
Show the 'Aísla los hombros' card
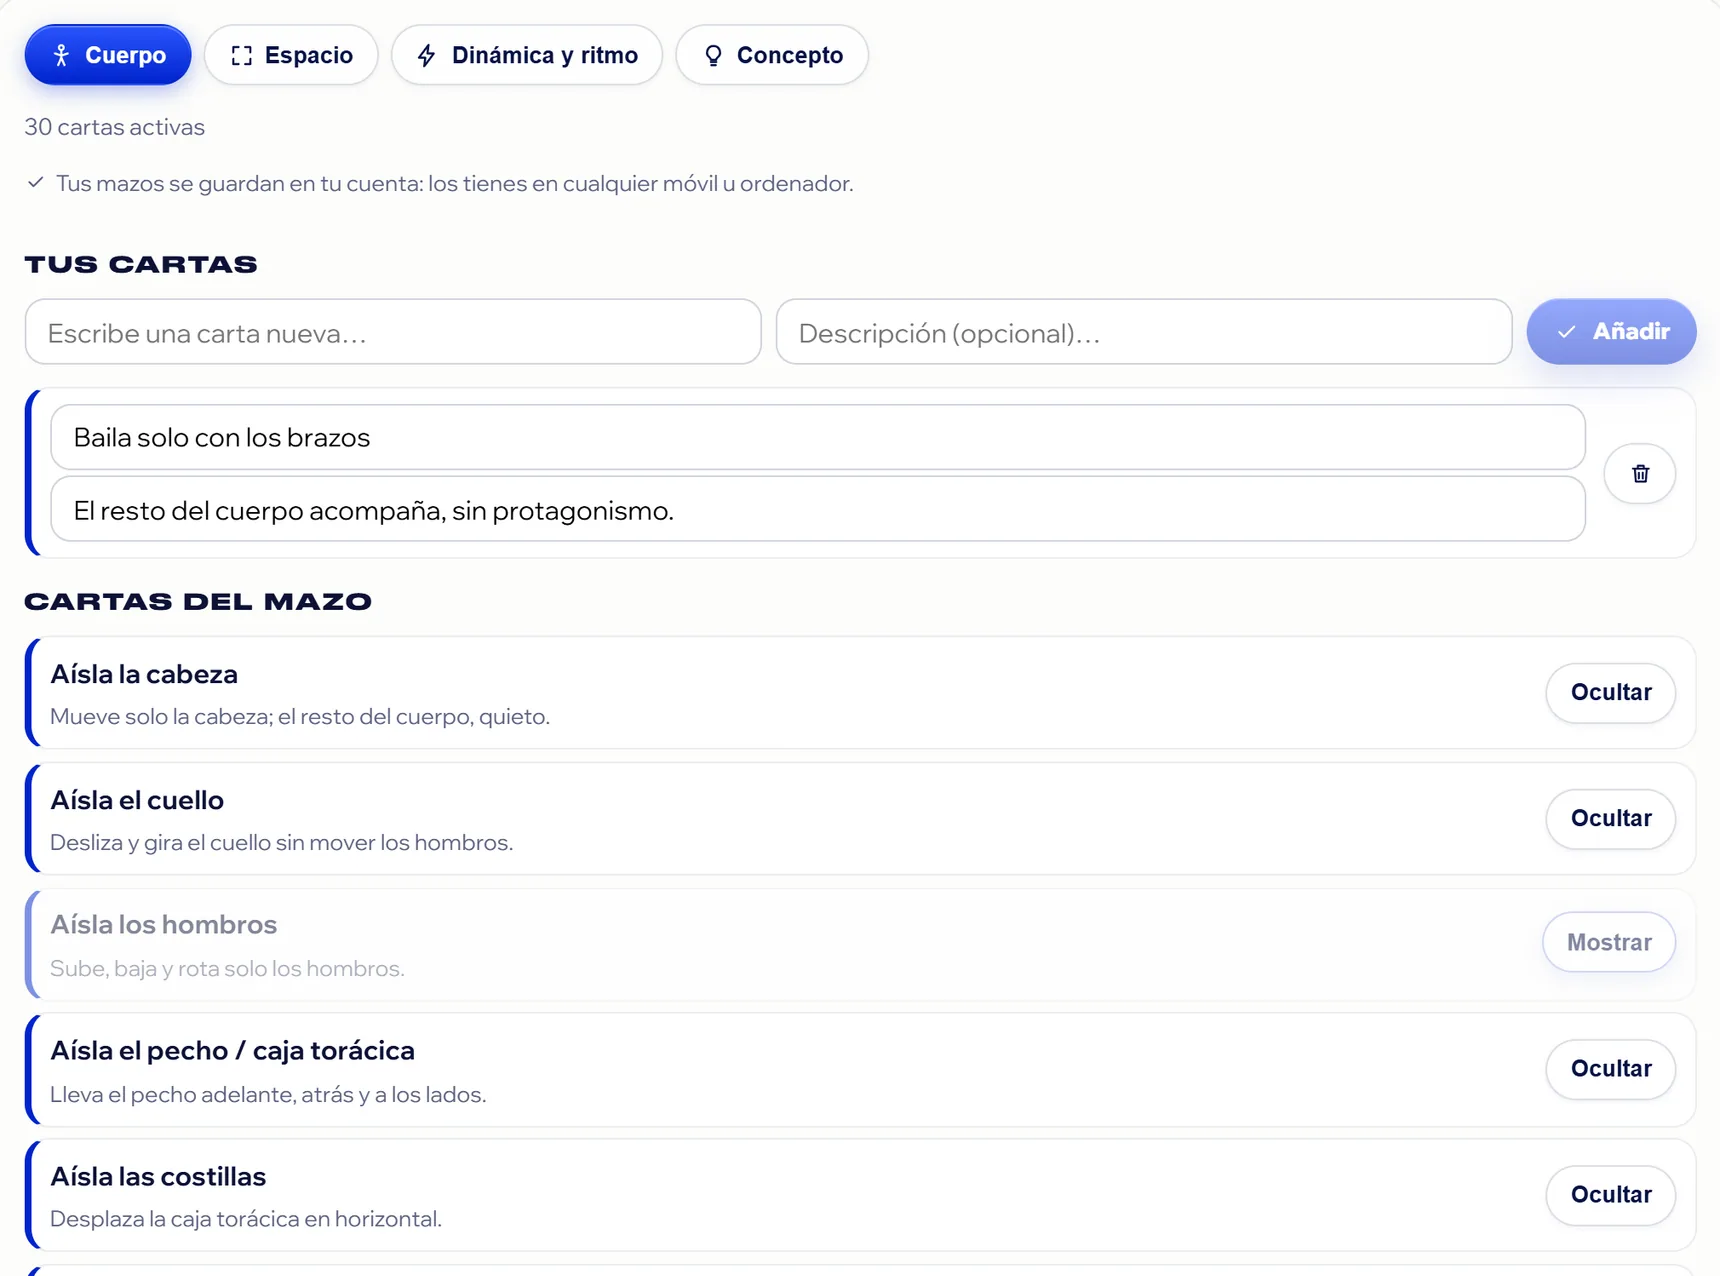coord(1609,942)
